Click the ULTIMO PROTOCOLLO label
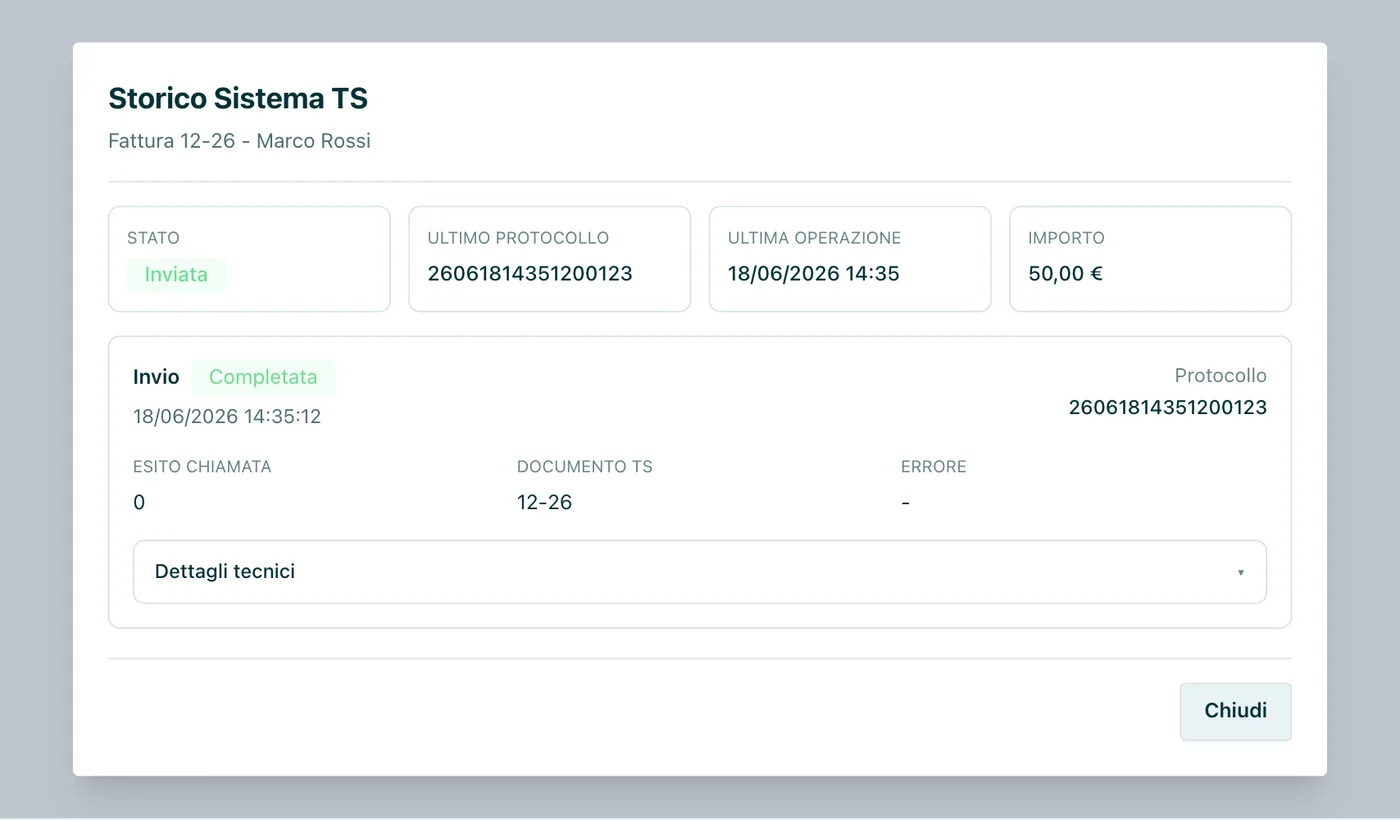This screenshot has height=820, width=1400. click(x=518, y=238)
